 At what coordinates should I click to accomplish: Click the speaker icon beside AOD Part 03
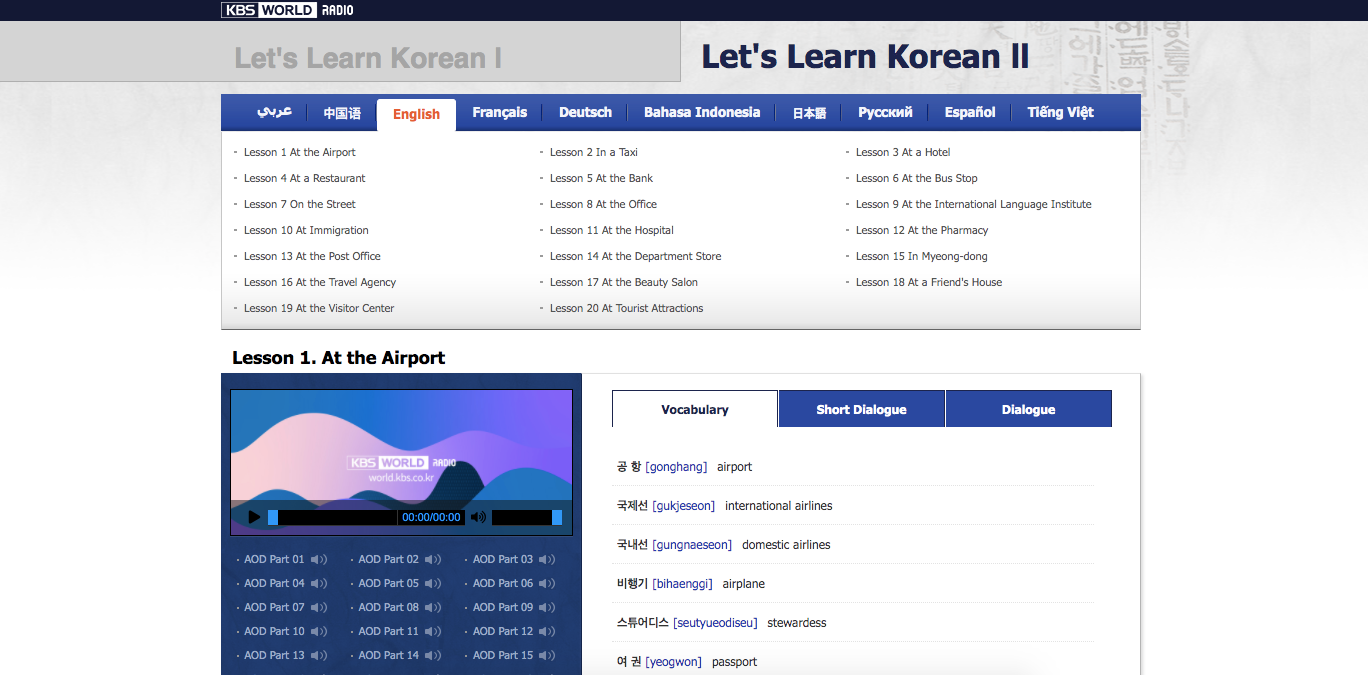pos(547,559)
